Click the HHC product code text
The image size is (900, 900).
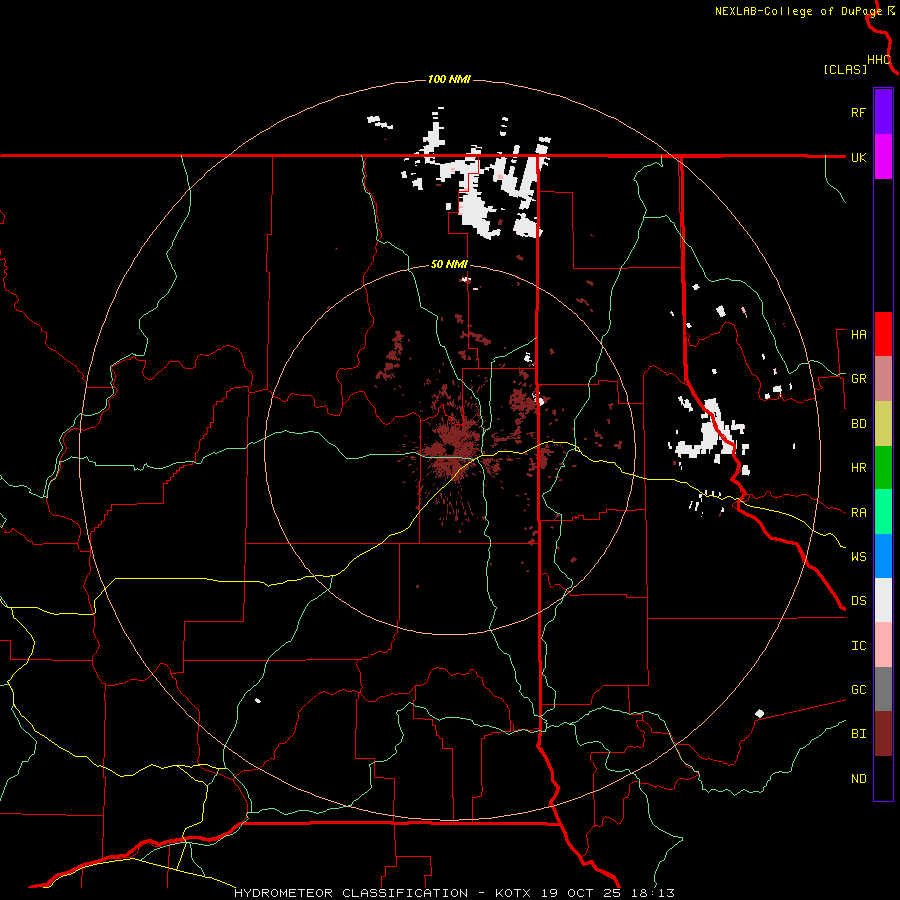879,60
